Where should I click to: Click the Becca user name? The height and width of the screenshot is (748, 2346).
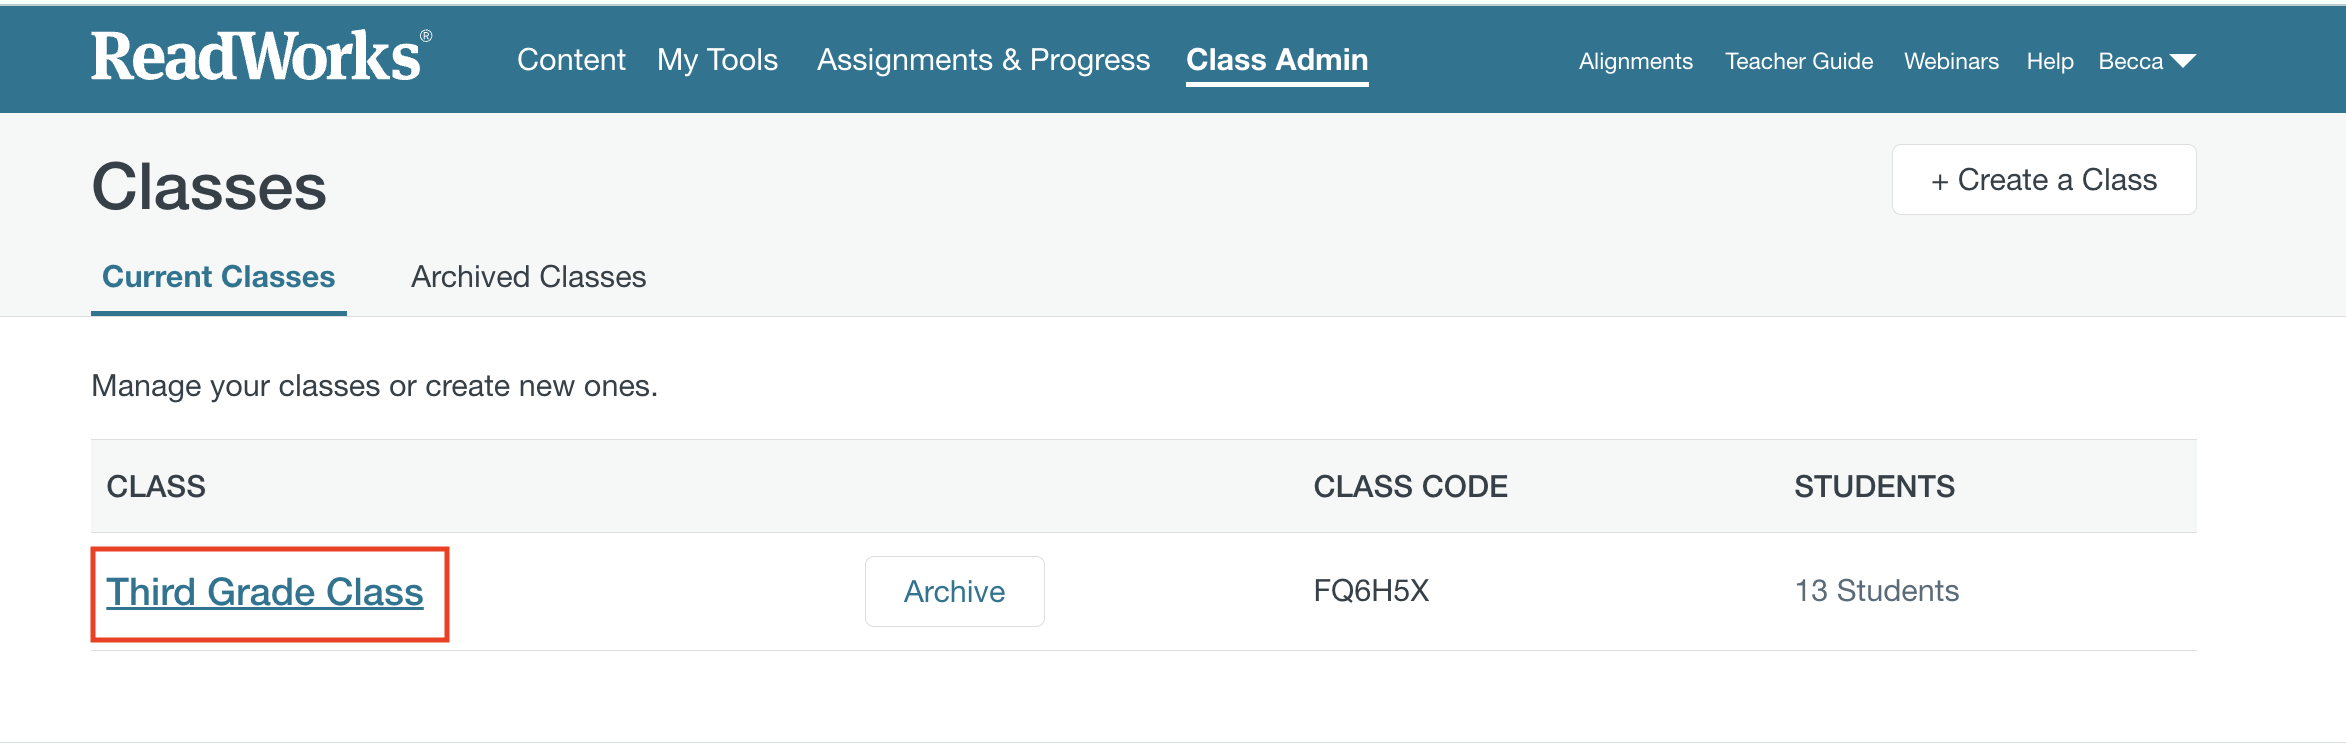pyautogui.click(x=2130, y=61)
